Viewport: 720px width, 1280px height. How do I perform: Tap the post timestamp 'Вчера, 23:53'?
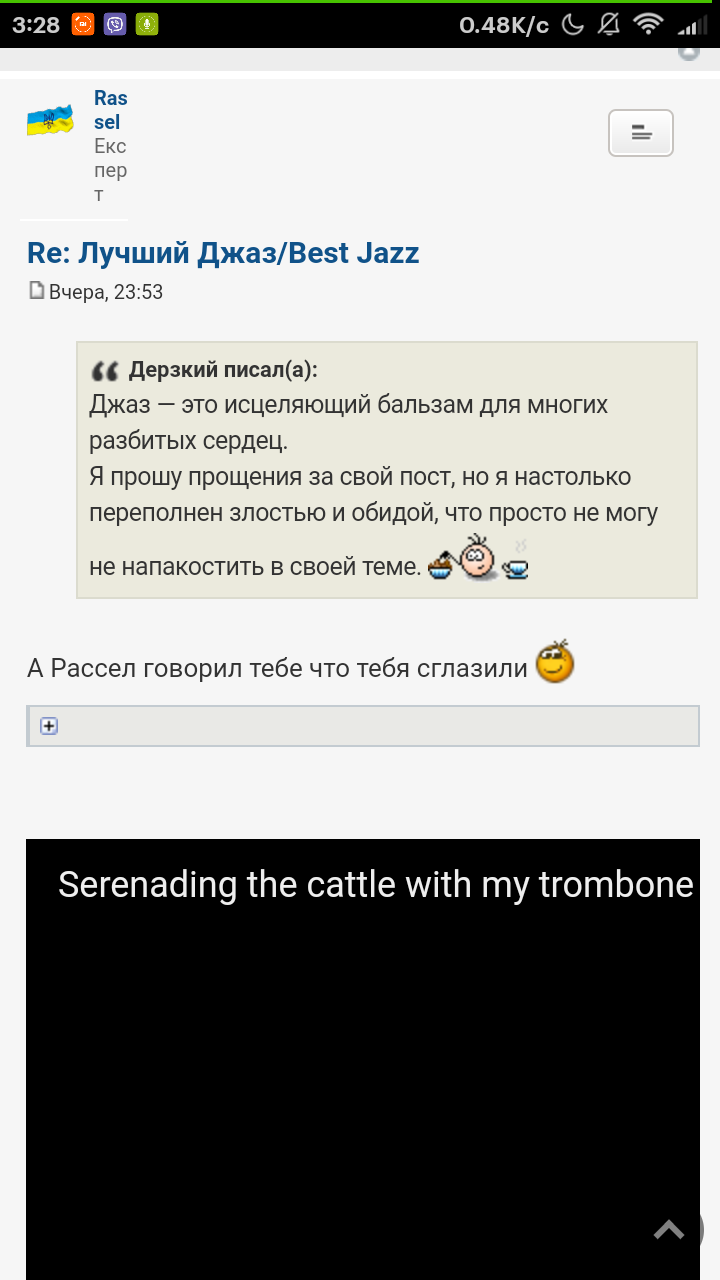(106, 292)
